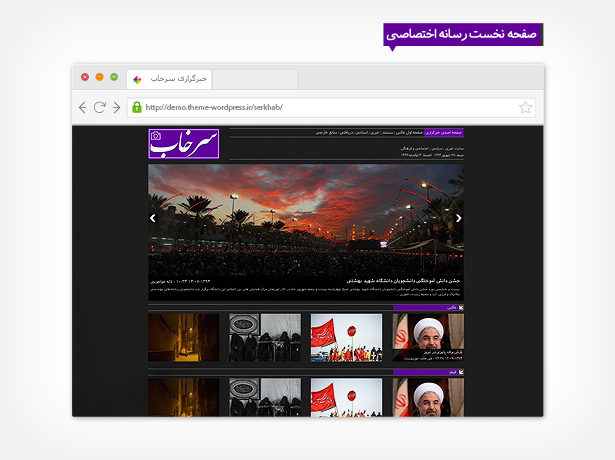Screen dimensions: 615x460
Task: Reload the page with refresh icon
Action: (x=99, y=108)
